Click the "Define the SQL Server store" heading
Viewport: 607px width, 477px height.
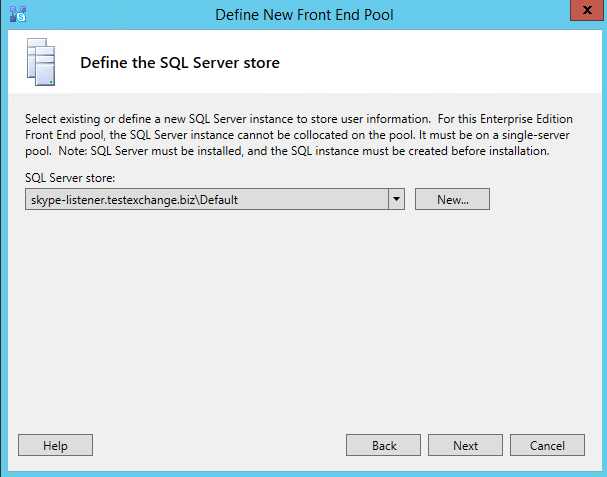[180, 63]
